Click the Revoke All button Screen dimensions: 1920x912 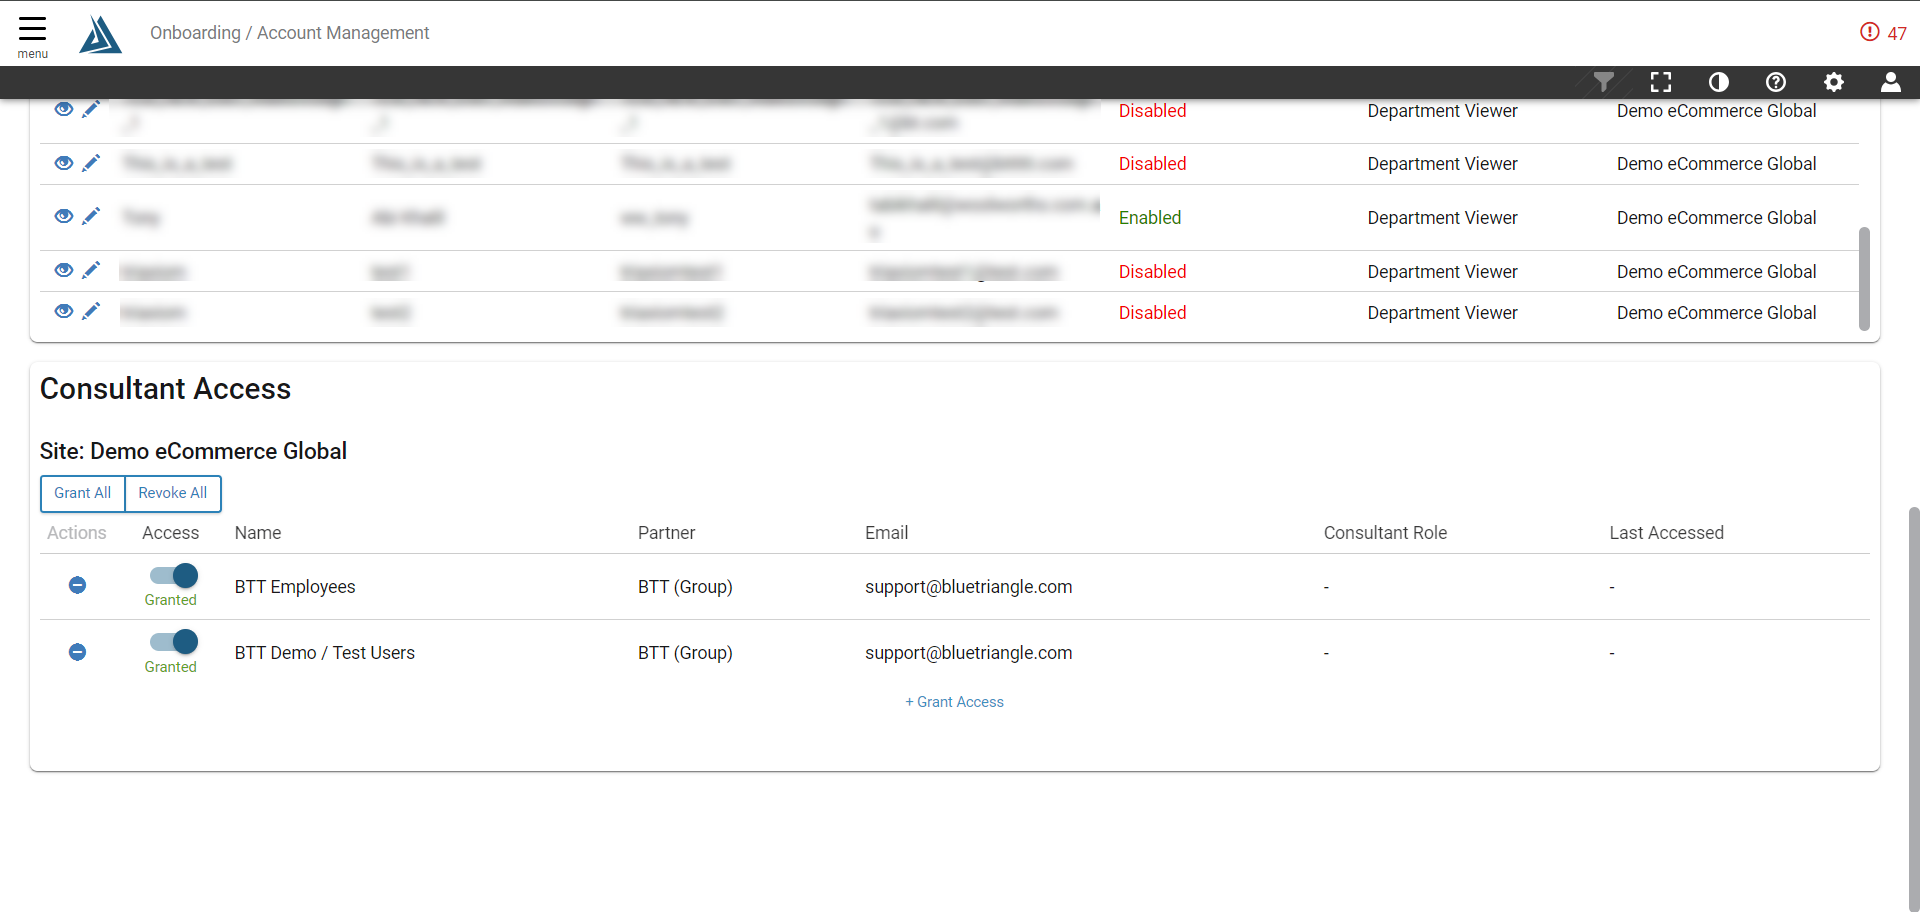[173, 493]
